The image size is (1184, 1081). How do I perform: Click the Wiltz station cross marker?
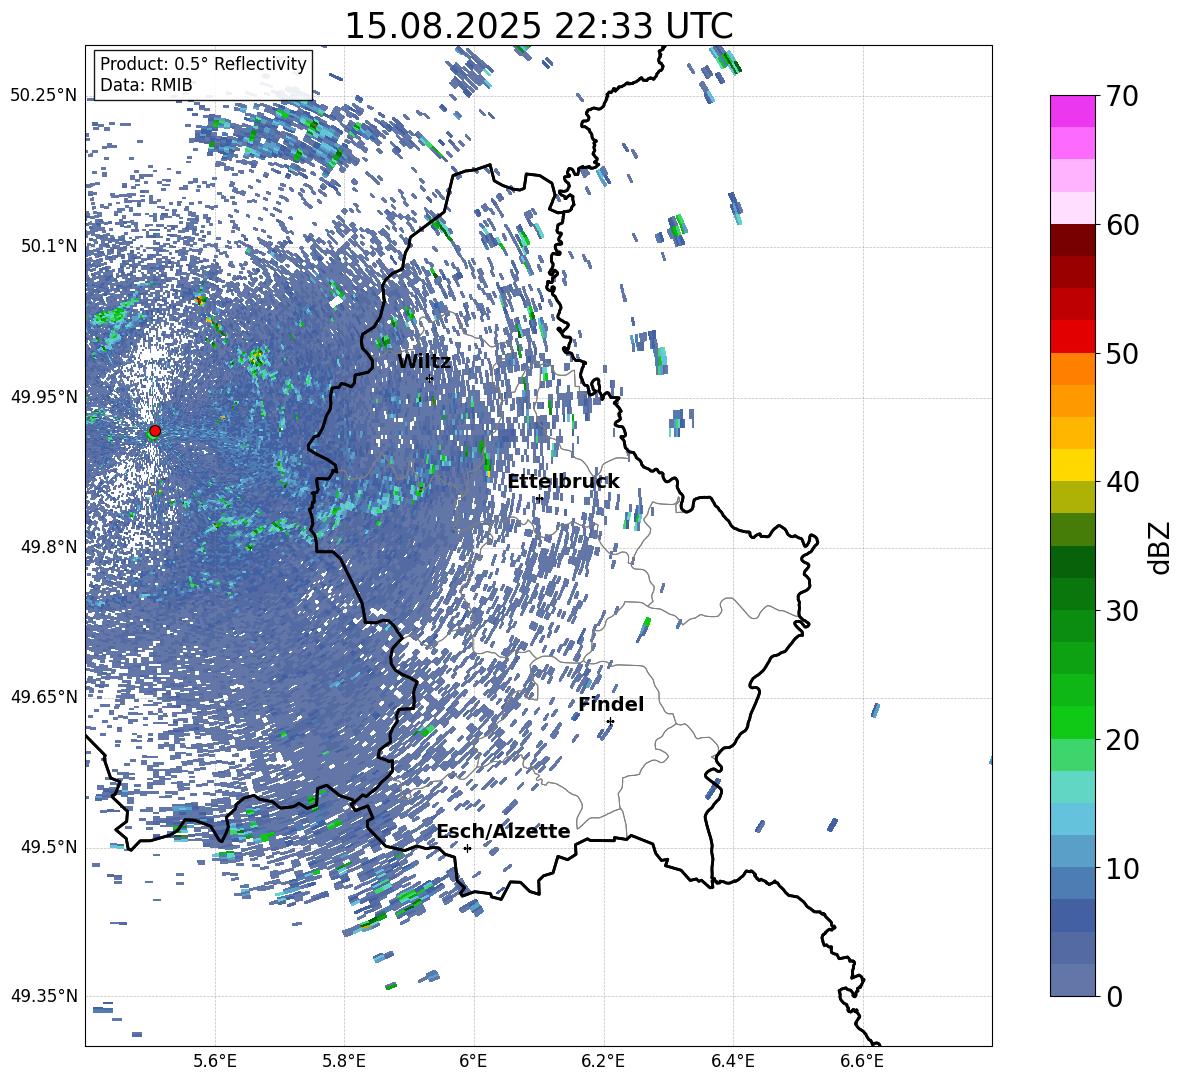(430, 379)
